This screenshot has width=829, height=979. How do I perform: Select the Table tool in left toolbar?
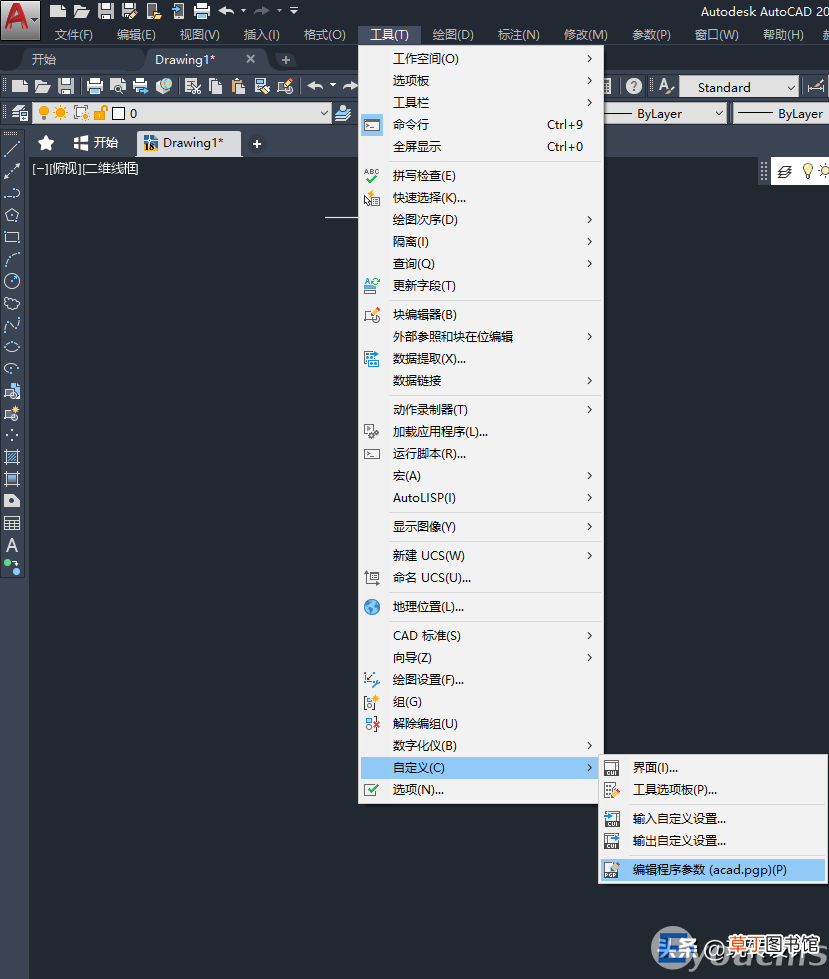tap(12, 523)
